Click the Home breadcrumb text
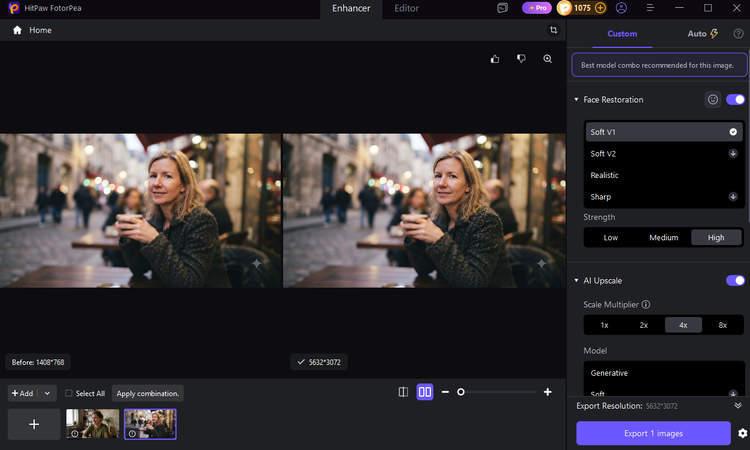Image resolution: width=750 pixels, height=450 pixels. click(40, 30)
